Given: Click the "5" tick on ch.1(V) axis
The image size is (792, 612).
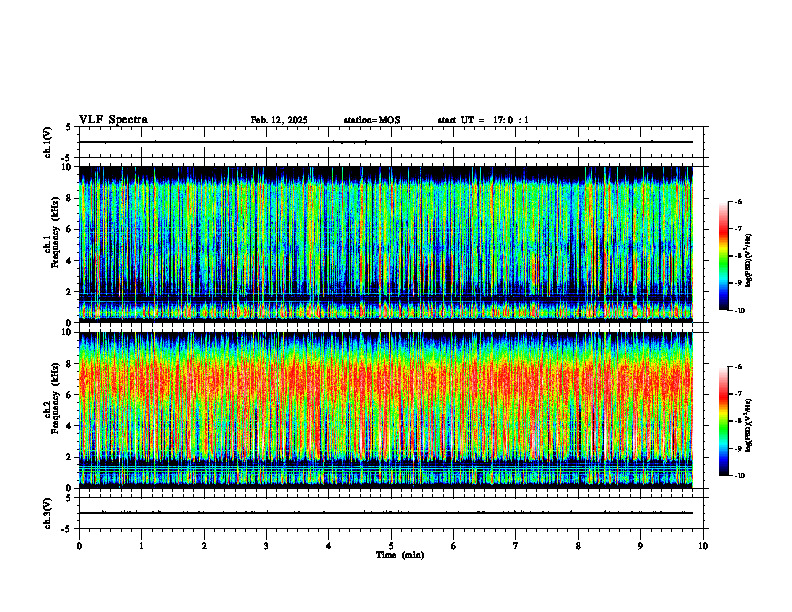Looking at the screenshot, I should (x=67, y=127).
